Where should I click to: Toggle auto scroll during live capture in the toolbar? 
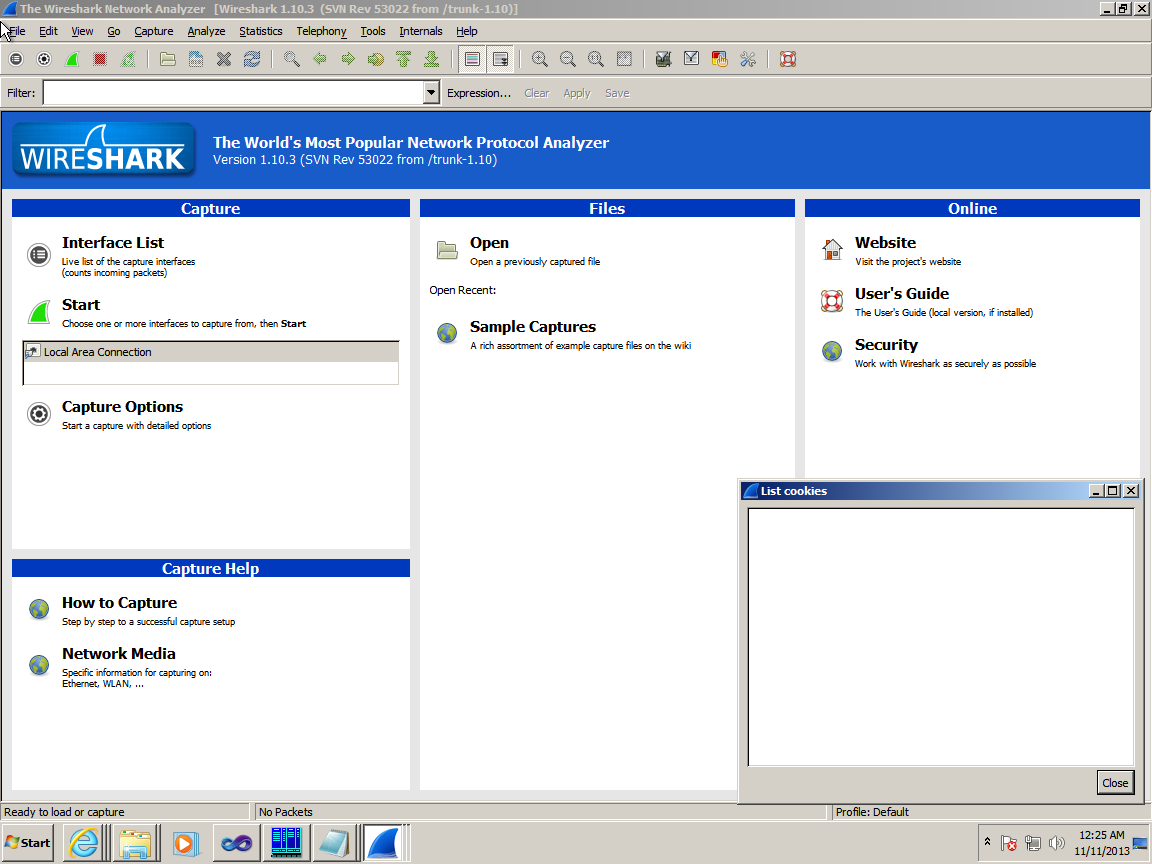click(500, 60)
